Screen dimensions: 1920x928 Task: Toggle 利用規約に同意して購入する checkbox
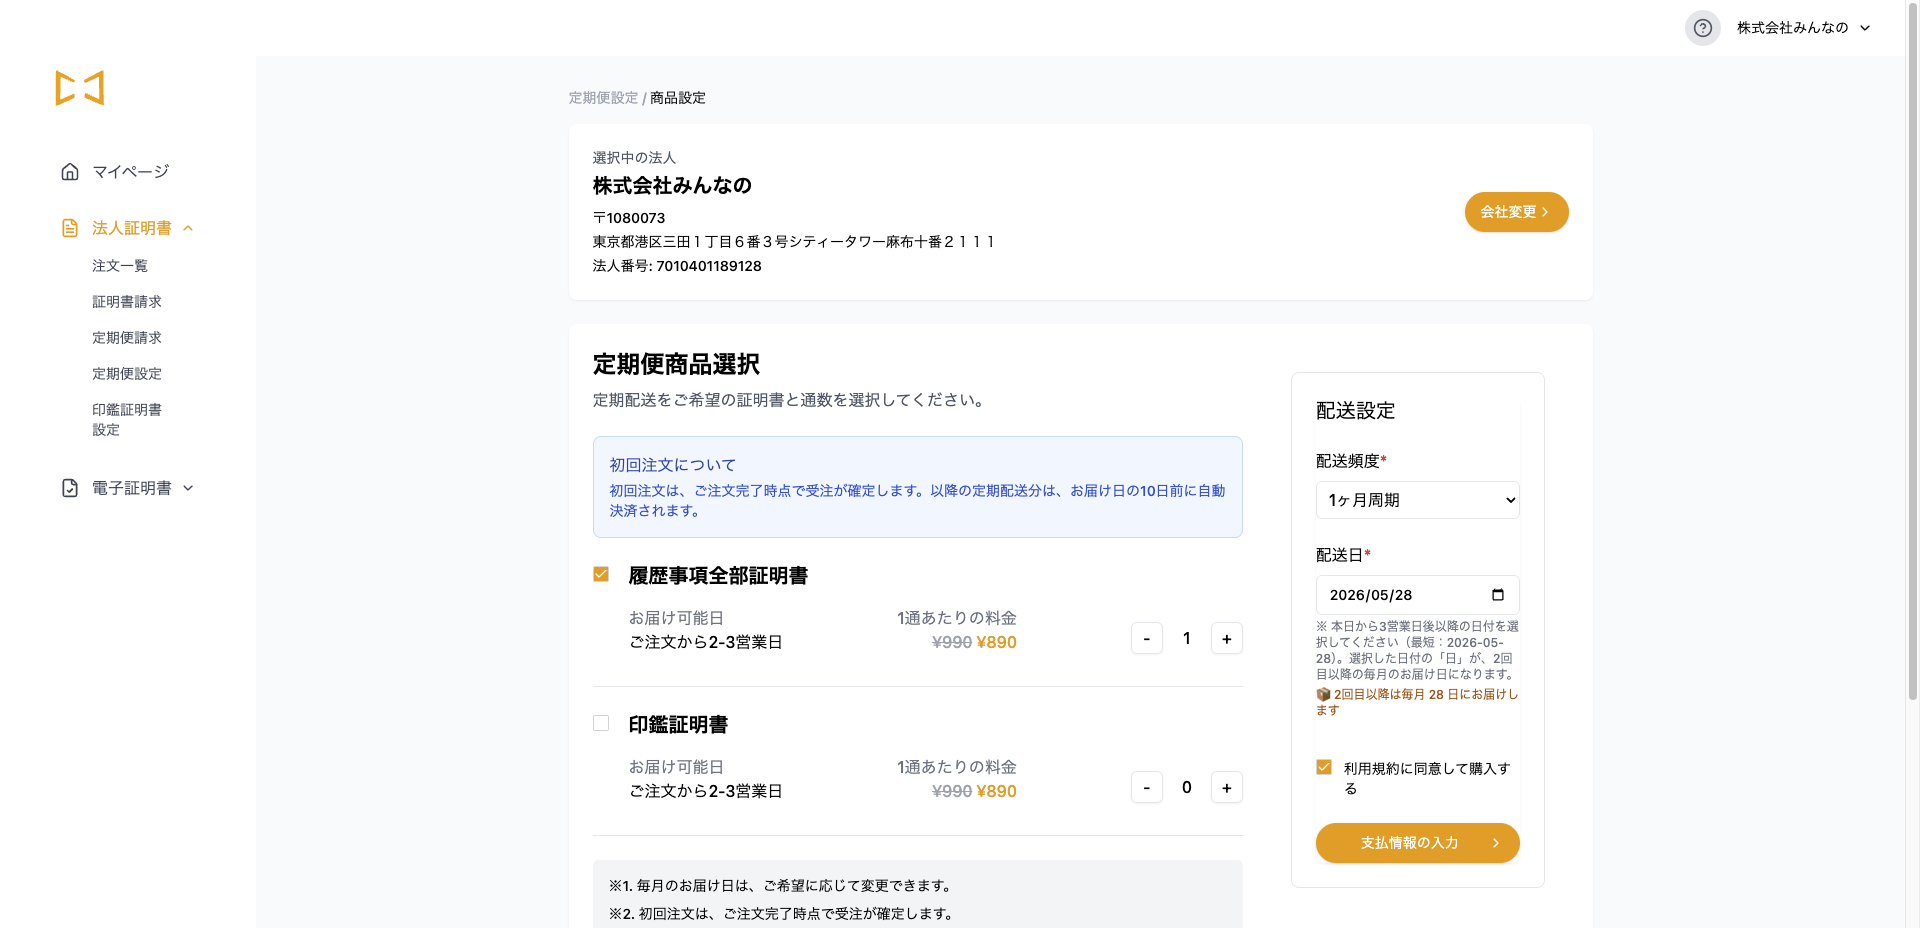coord(1324,767)
